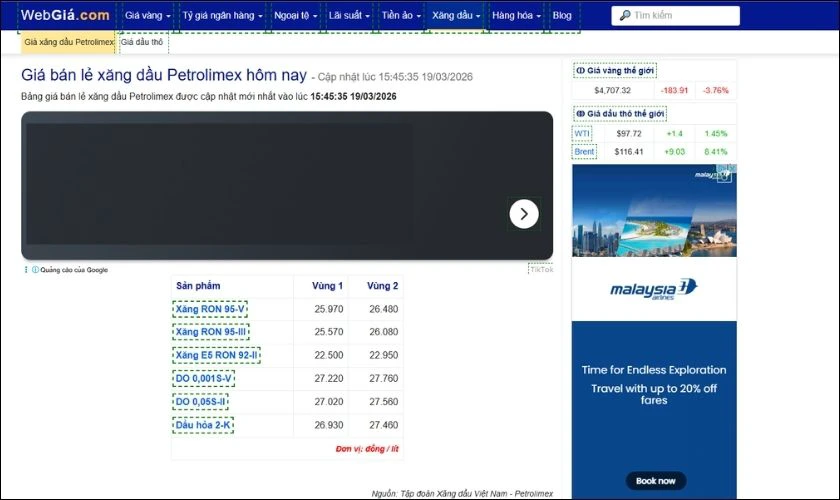Select RON 95-V Vùng 1 price 25.970
Image resolution: width=840 pixels, height=500 pixels.
point(328,309)
